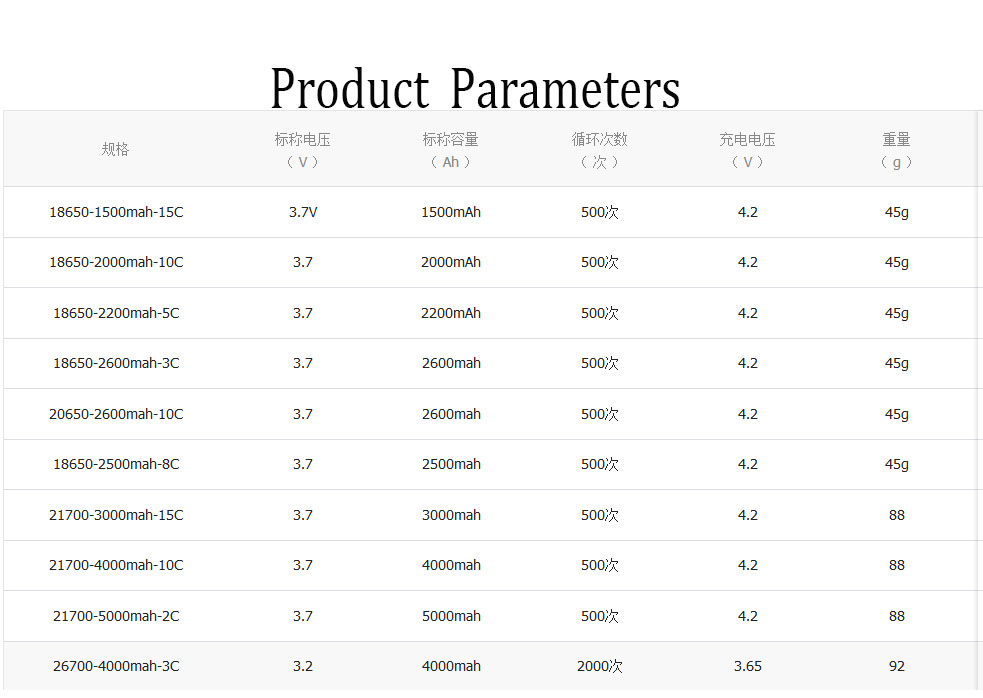The image size is (983, 698).
Task: Click the 18650-2600mah-3C spec cell
Action: coord(116,363)
